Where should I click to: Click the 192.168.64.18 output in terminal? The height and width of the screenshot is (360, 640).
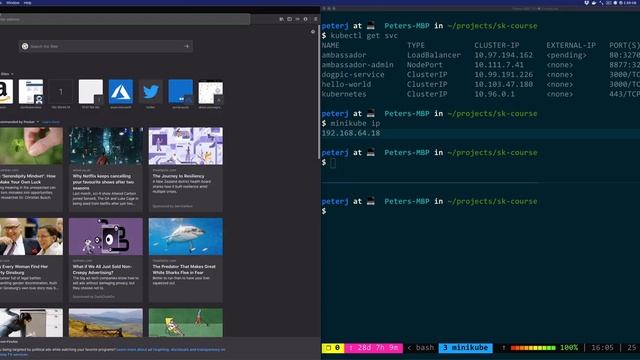pyautogui.click(x=351, y=133)
